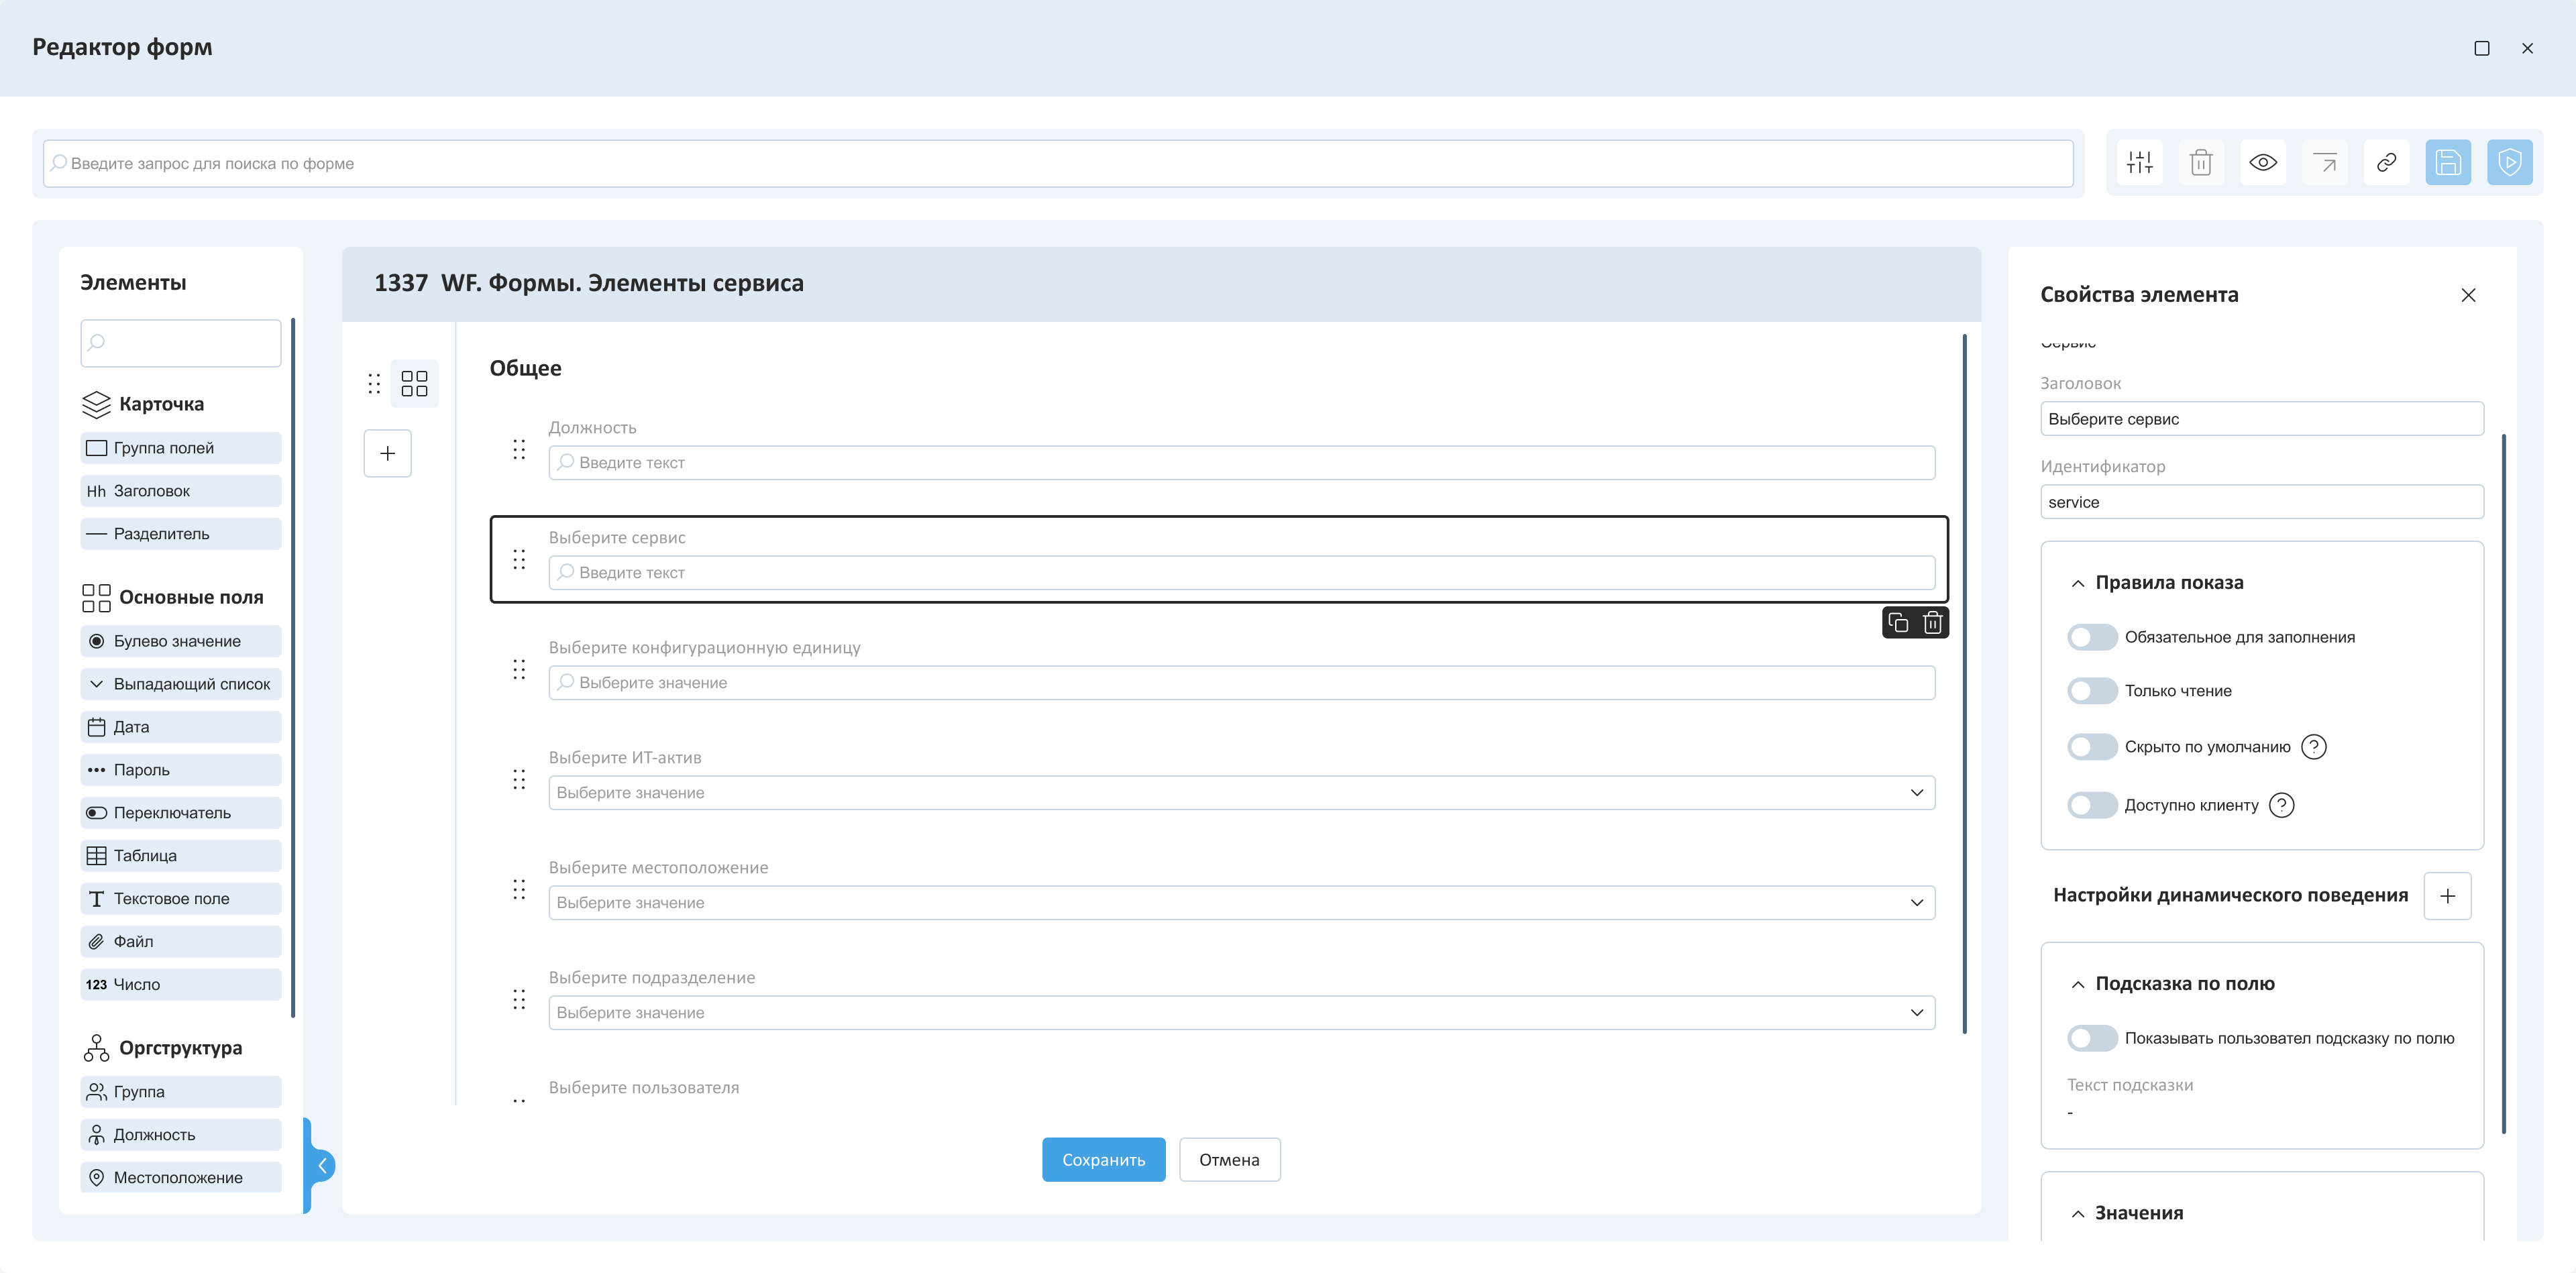2576x1273 pixels.
Task: Duplicate the selected 'Выберите сервис' field
Action: (x=1898, y=623)
